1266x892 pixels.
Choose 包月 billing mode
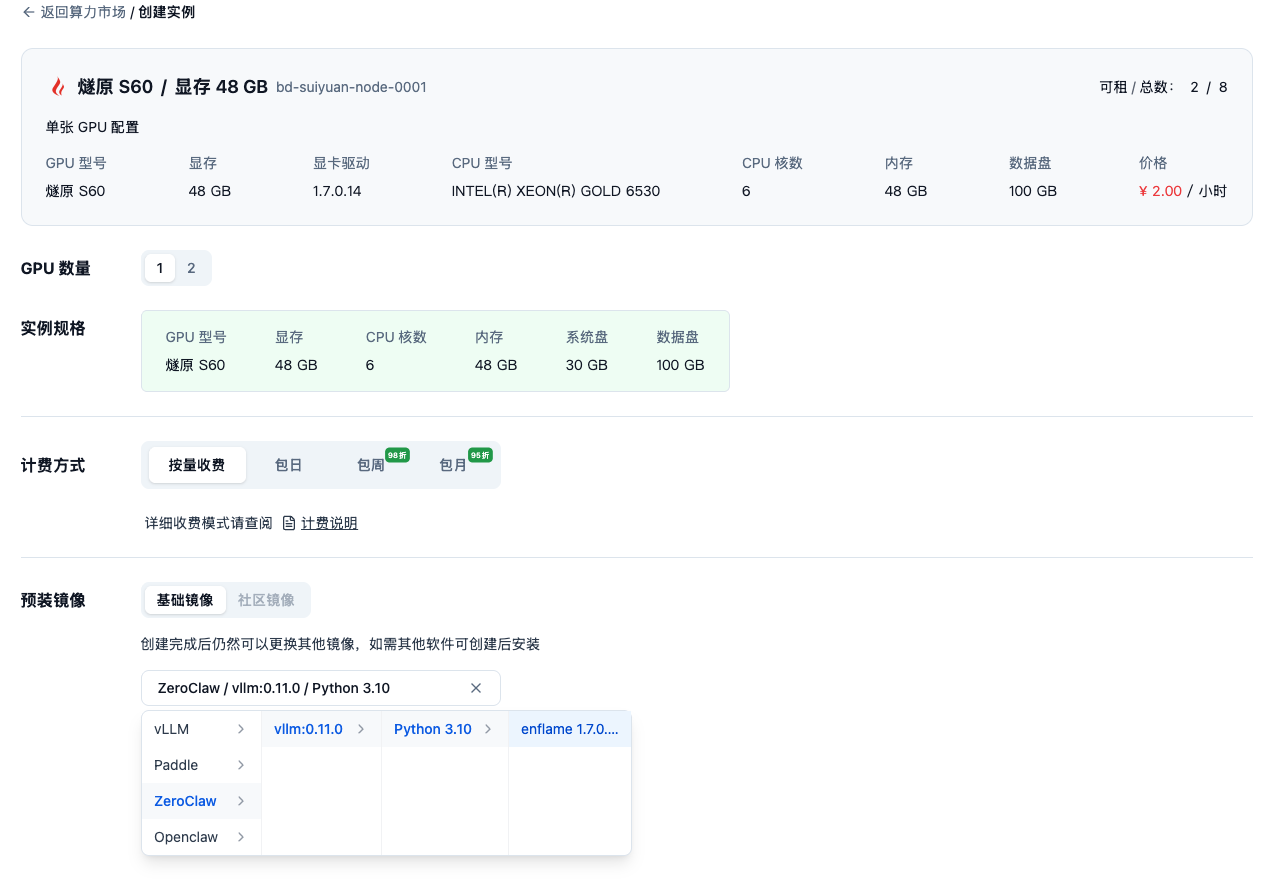(453, 465)
